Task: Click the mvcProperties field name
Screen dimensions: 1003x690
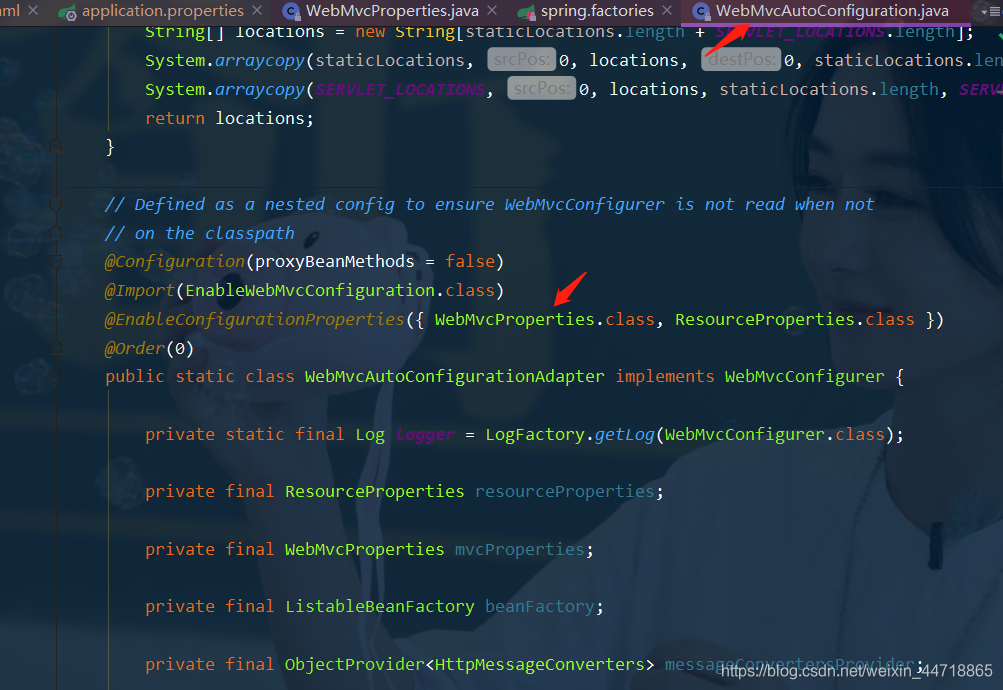Action: [x=519, y=549]
